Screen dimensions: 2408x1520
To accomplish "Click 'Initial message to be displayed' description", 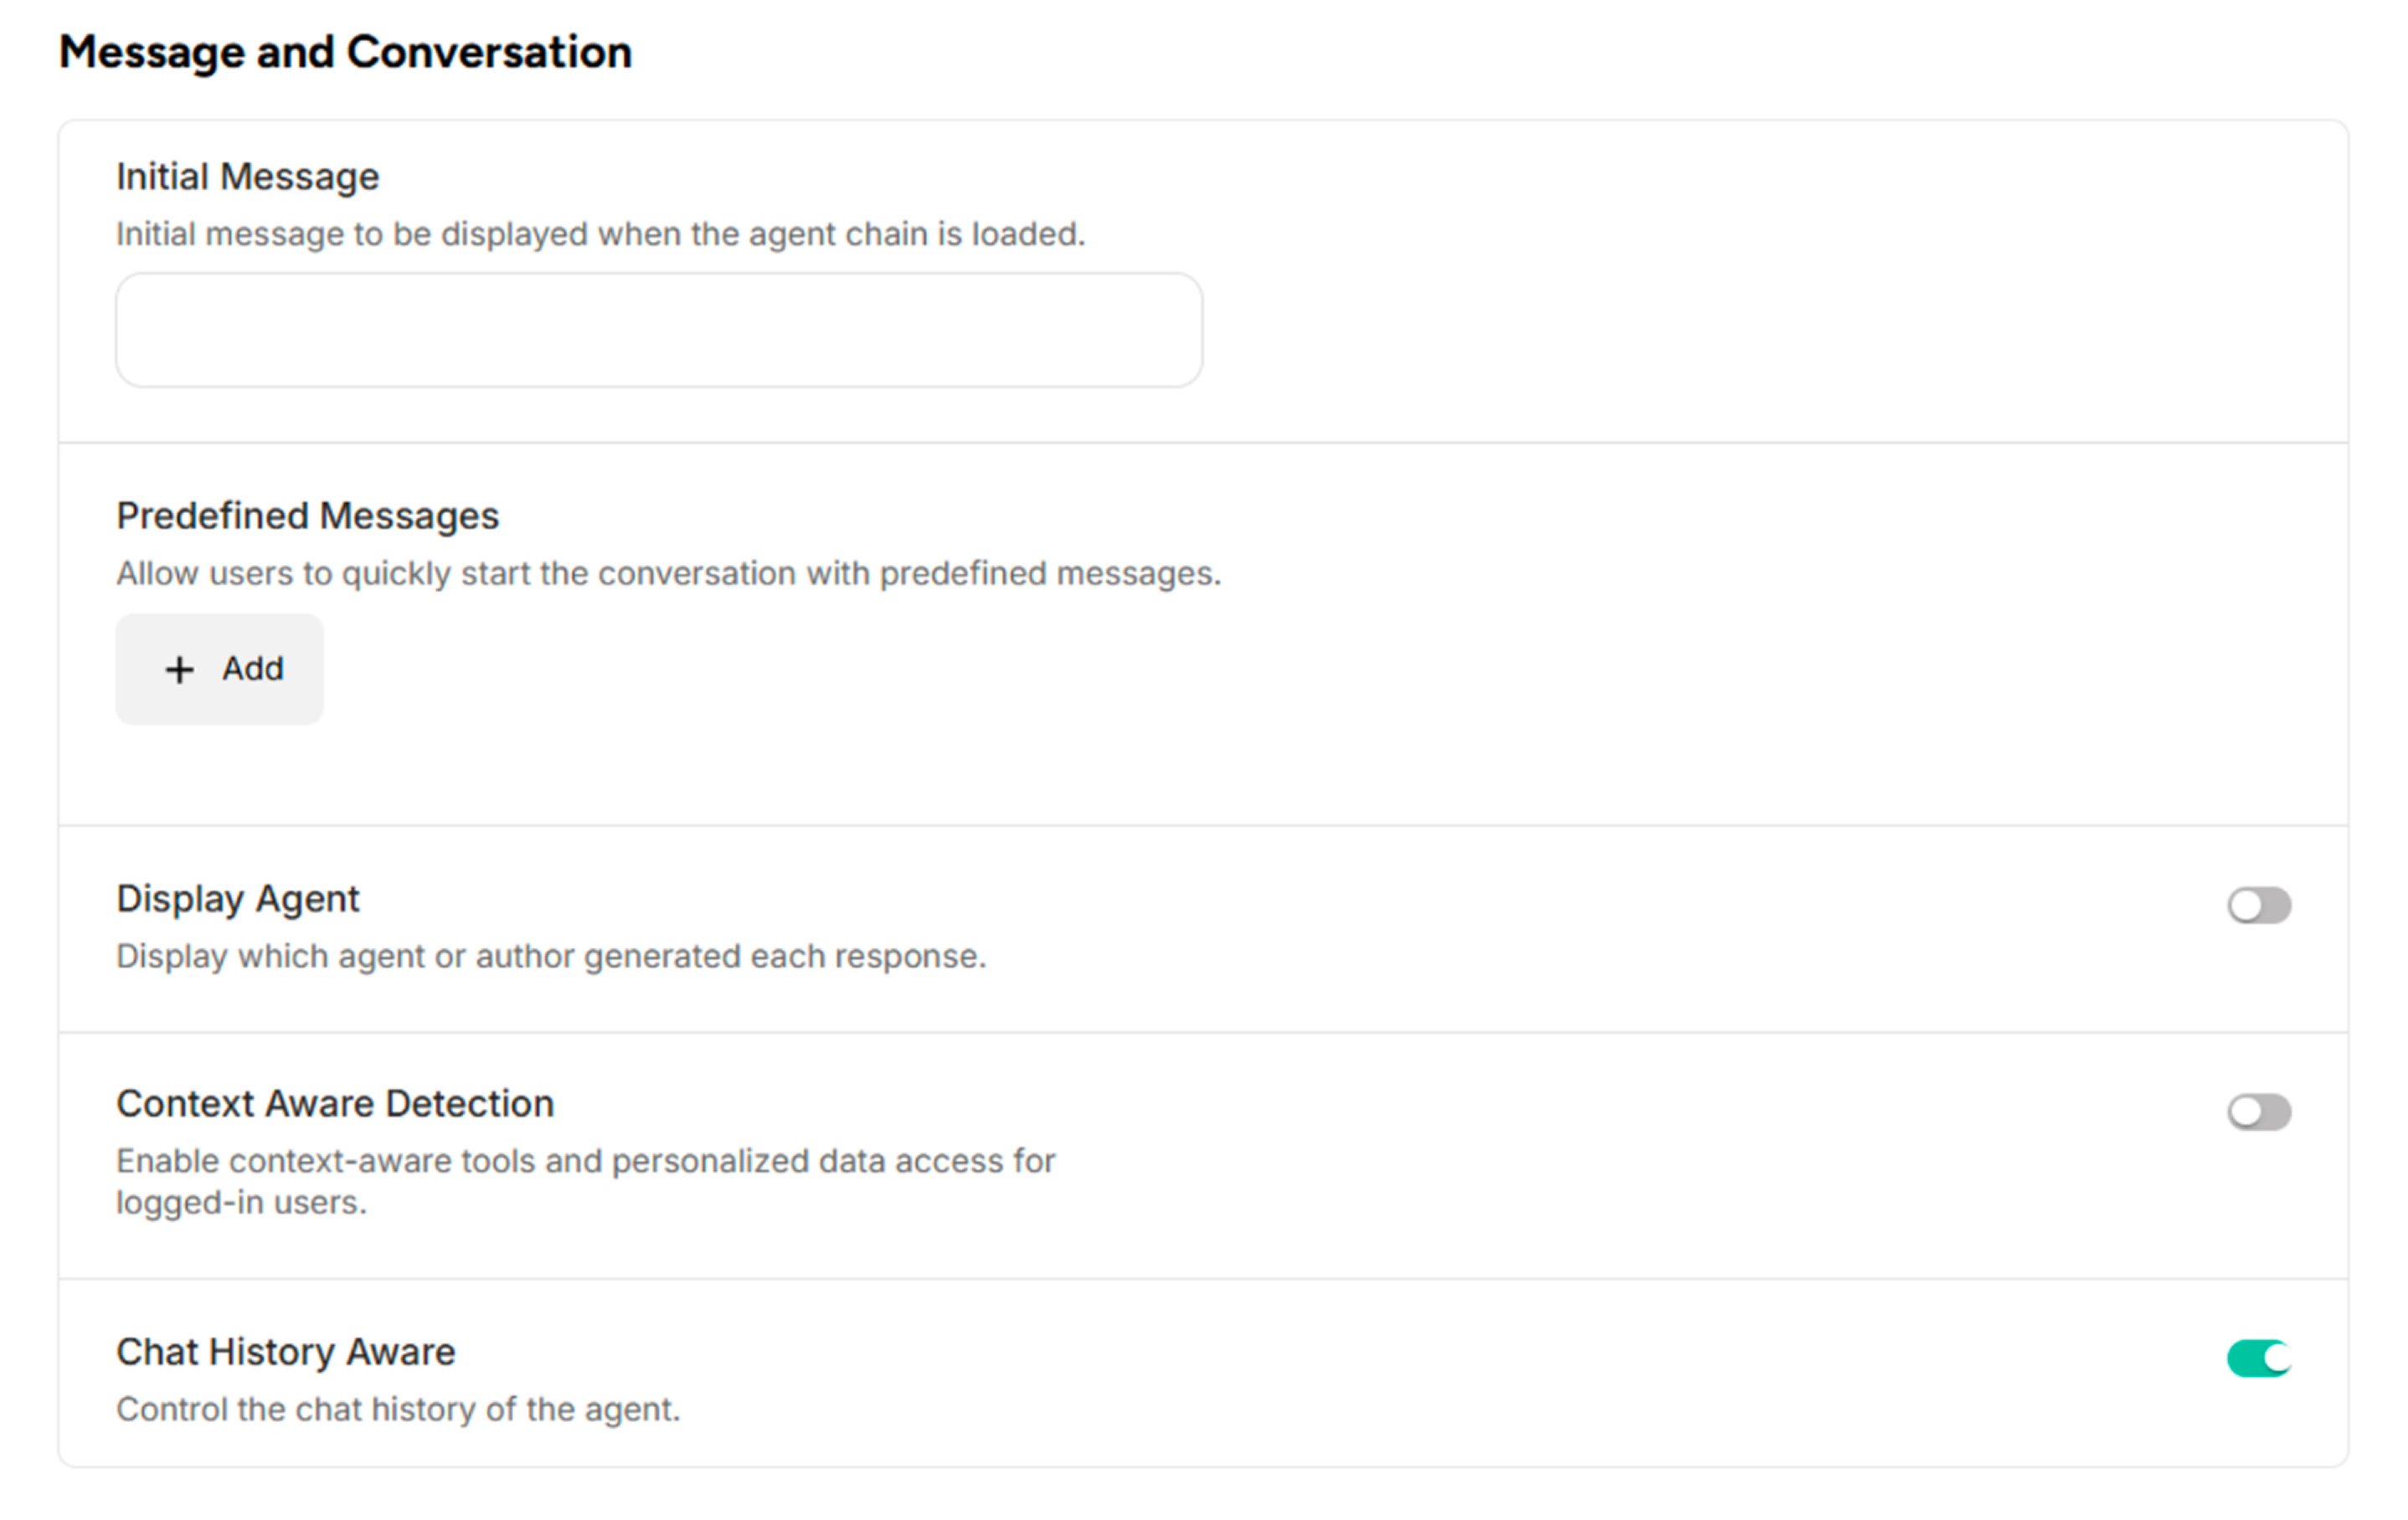I will click(x=601, y=234).
